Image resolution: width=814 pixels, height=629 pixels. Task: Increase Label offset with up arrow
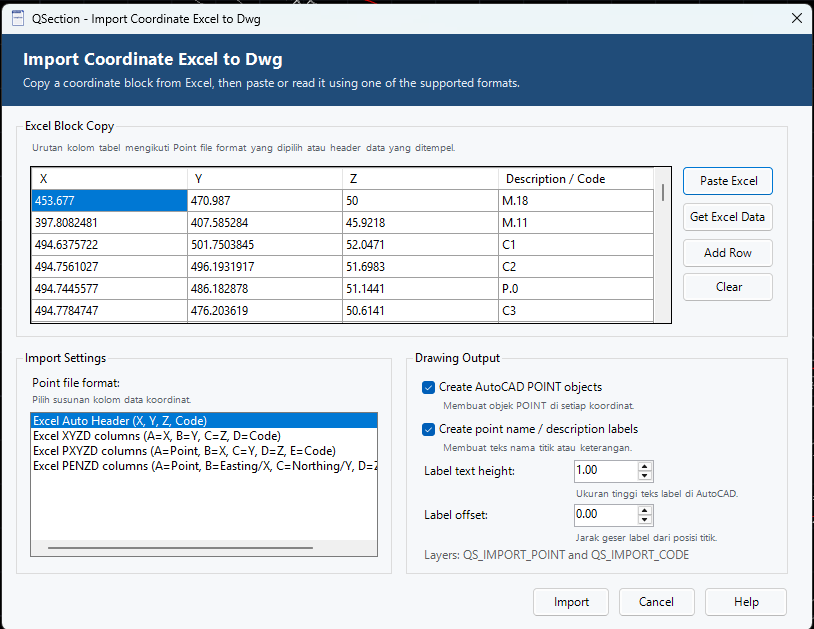tap(644, 511)
